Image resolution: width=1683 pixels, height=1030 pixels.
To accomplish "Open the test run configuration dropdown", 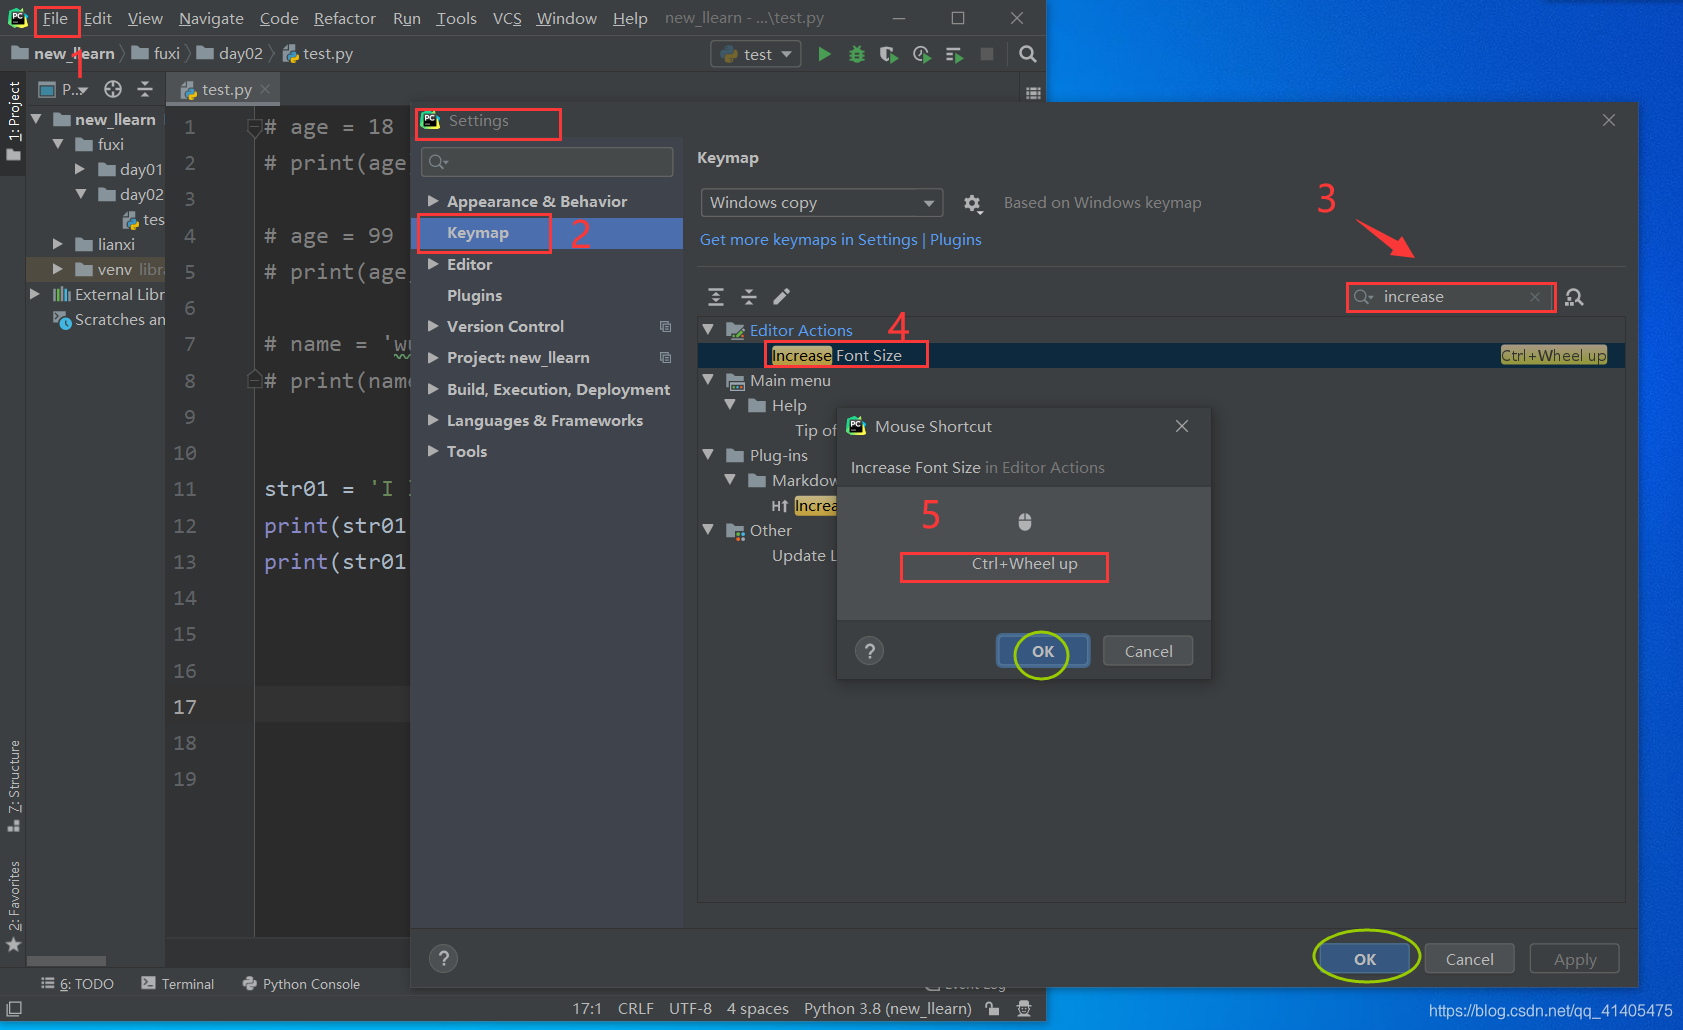I will (756, 54).
